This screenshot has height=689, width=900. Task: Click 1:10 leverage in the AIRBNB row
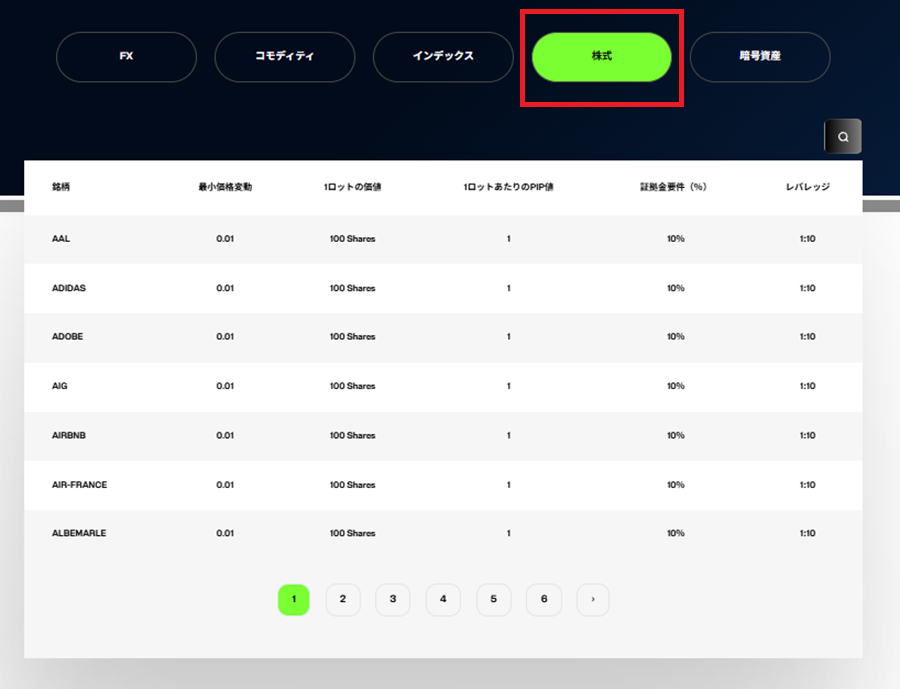[x=808, y=436]
